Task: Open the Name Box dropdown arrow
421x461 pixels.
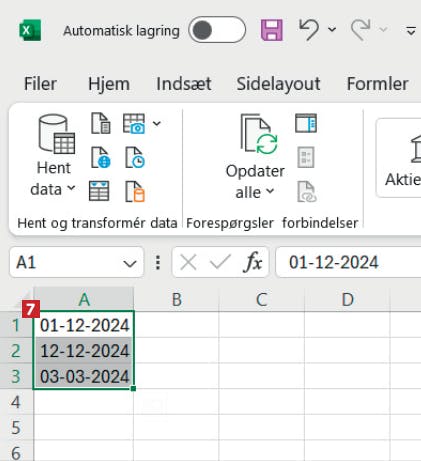Action: [130, 263]
